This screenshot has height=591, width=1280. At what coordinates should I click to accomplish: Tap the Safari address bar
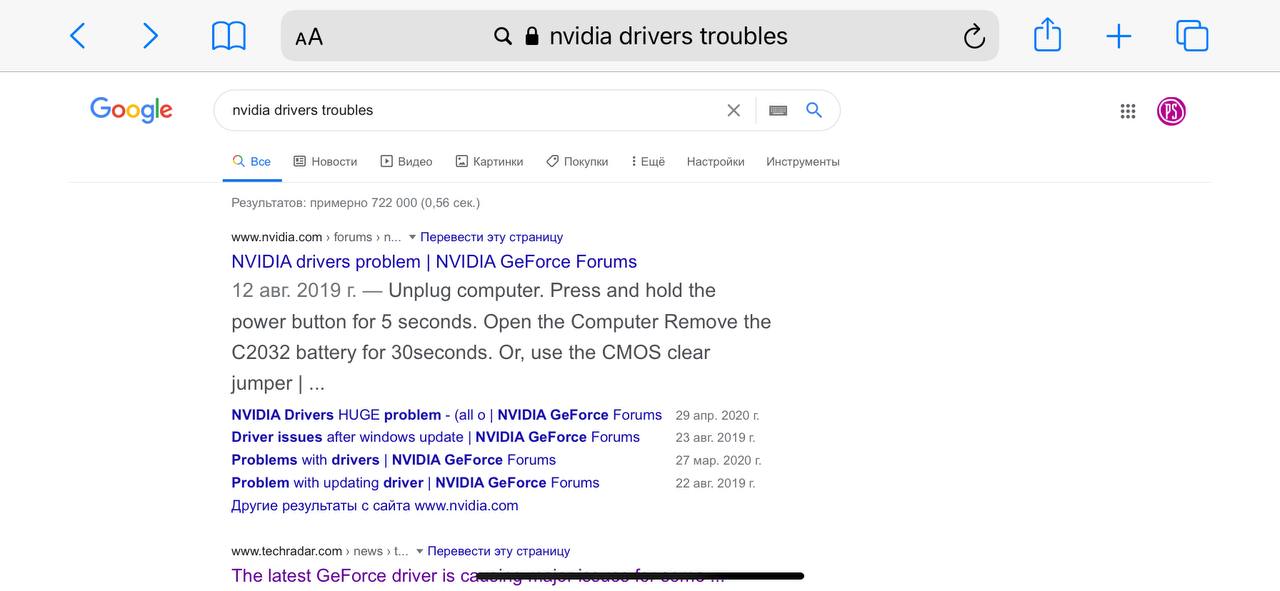tap(640, 36)
